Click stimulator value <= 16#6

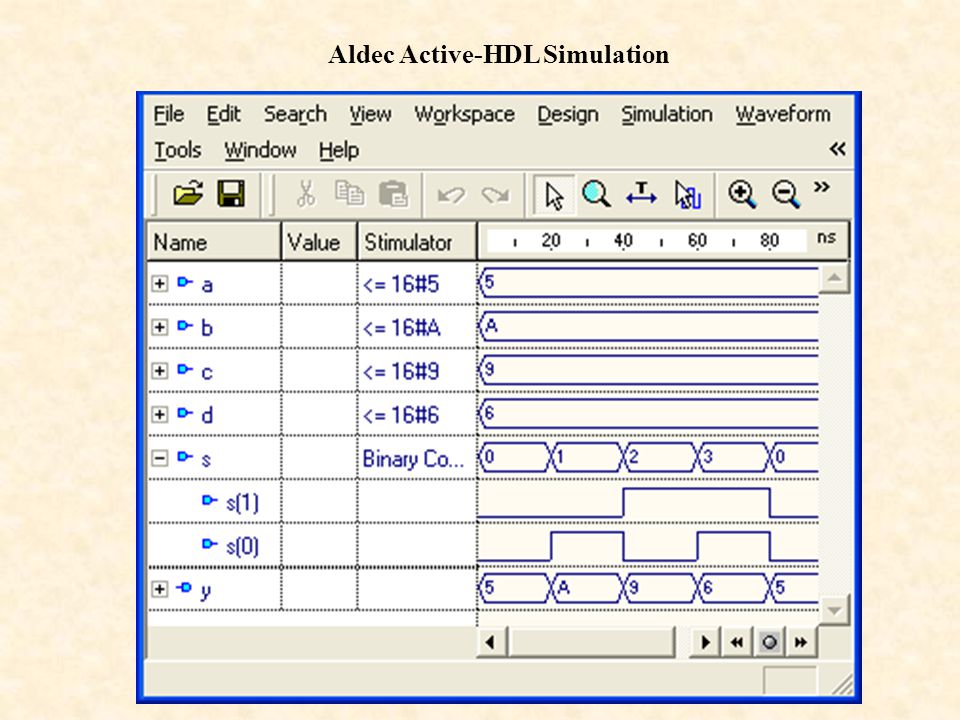click(x=401, y=415)
